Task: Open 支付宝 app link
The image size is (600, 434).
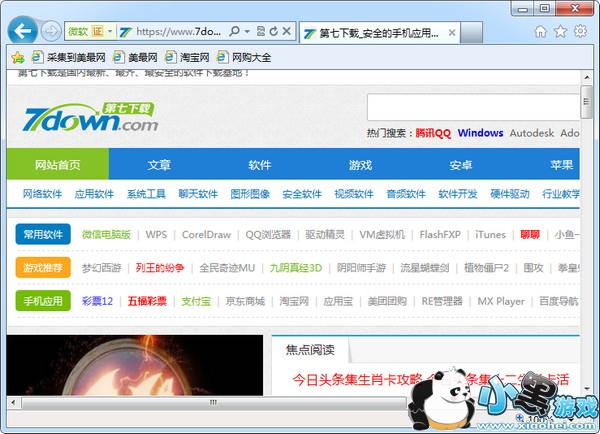Action: click(196, 301)
